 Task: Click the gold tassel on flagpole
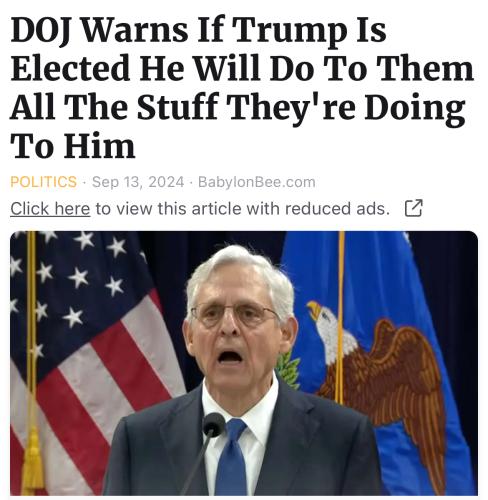[33, 462]
